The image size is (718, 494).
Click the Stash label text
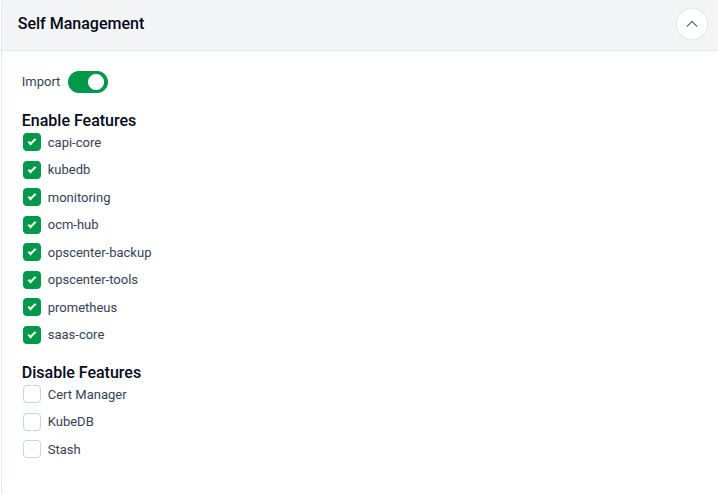pos(64,450)
